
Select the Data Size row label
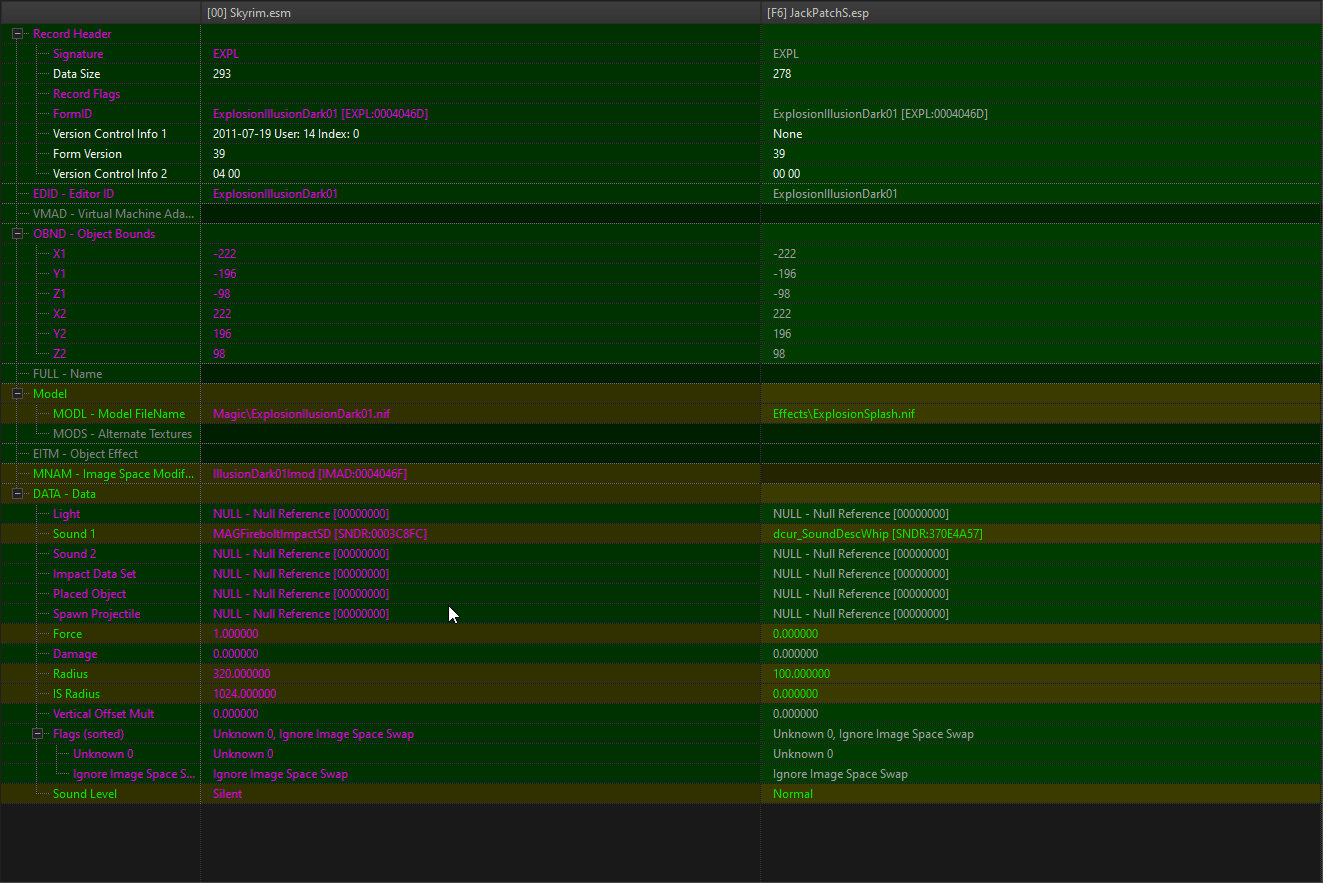pos(76,74)
